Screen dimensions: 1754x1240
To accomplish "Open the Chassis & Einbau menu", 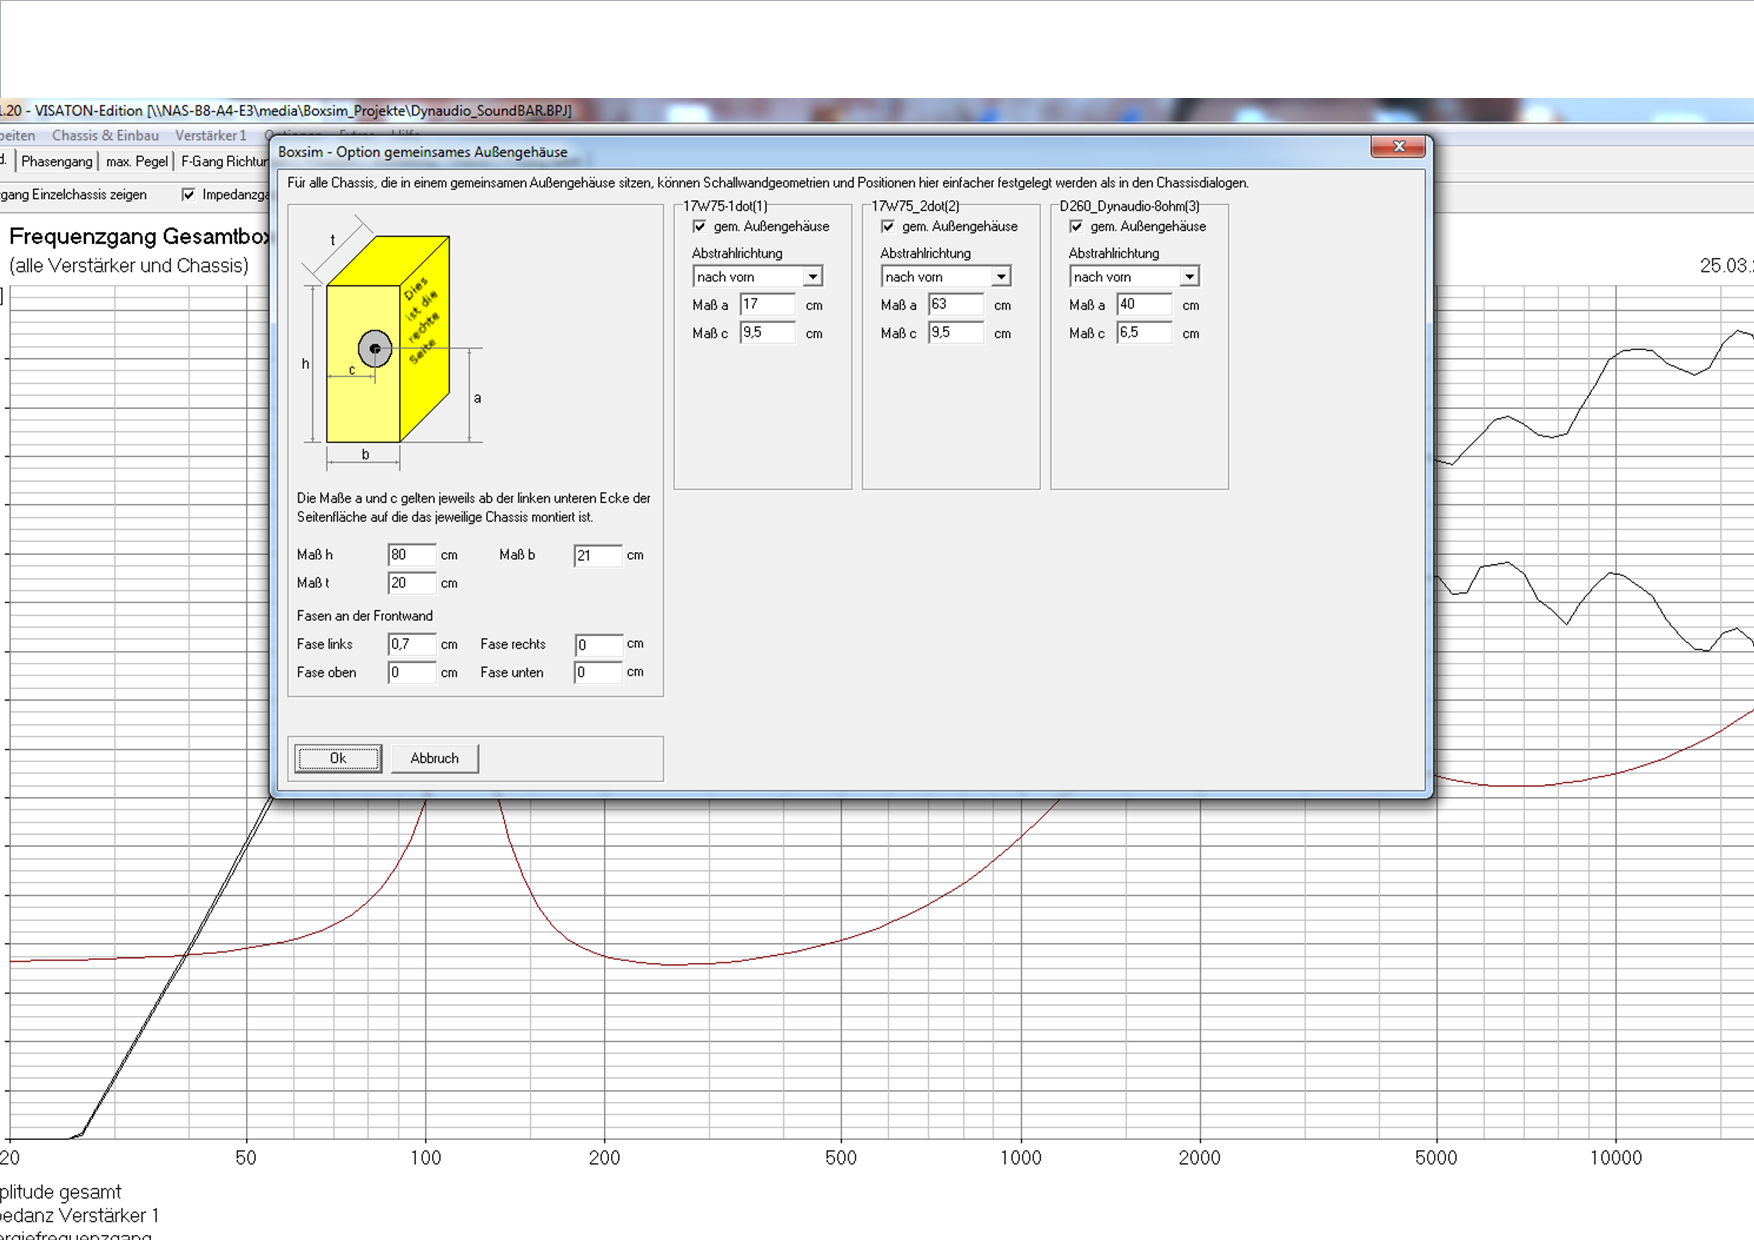I will (x=105, y=135).
